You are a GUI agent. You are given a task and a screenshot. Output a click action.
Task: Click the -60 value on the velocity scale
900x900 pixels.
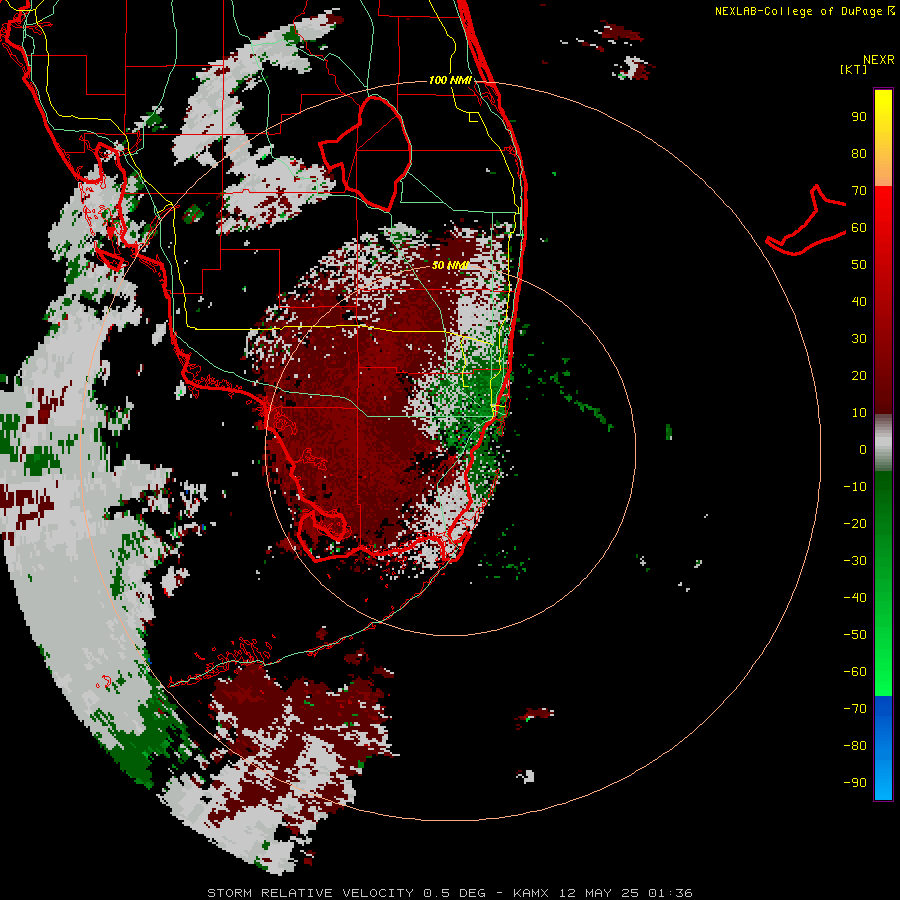pyautogui.click(x=855, y=672)
